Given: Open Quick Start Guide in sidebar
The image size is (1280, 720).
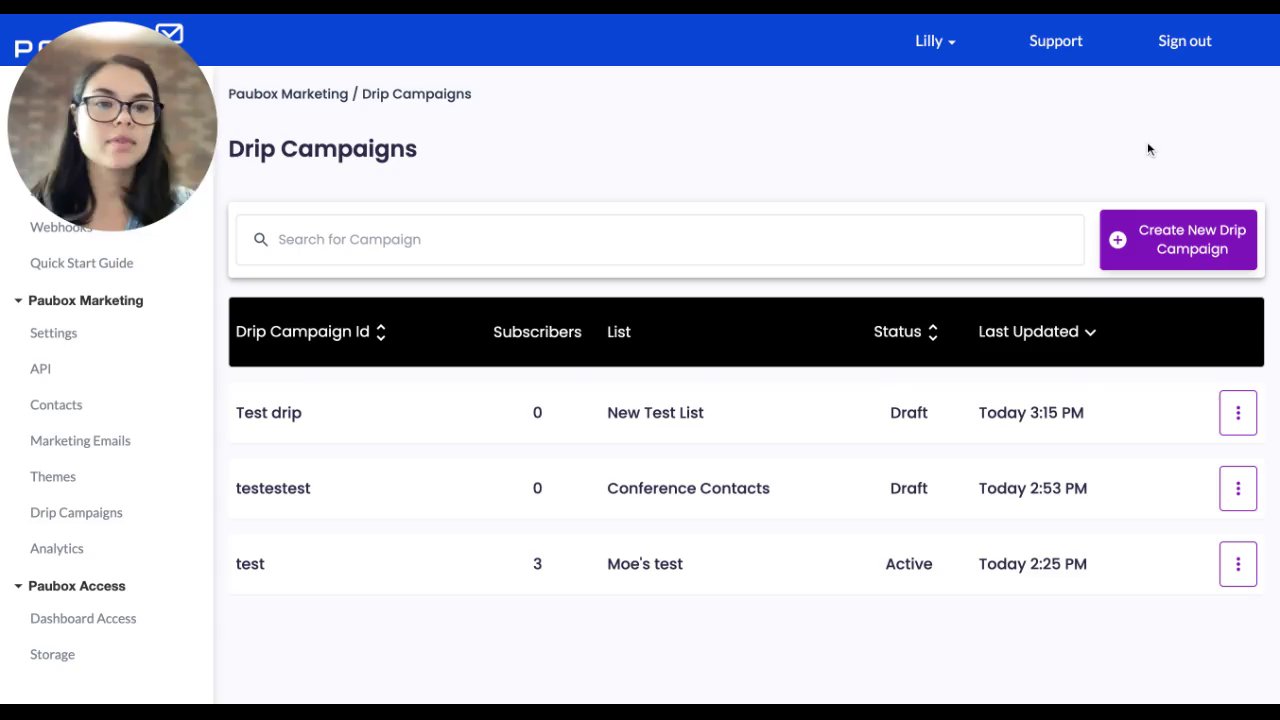Looking at the screenshot, I should (x=81, y=263).
